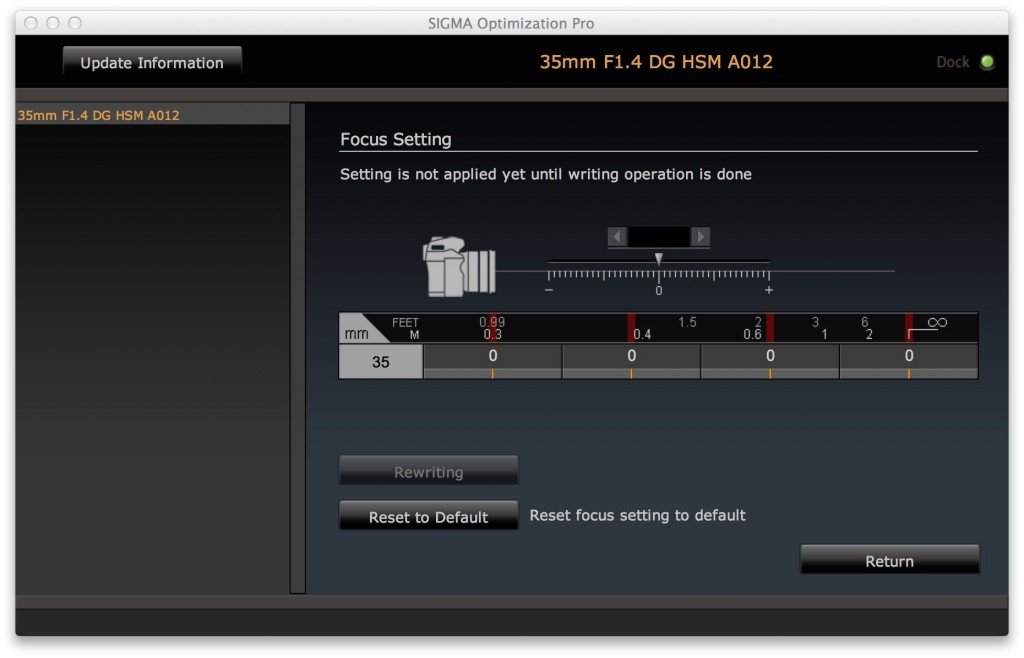Click the focus adjustment value box between arrows
Image resolution: width=1024 pixels, height=658 pixels.
point(659,237)
